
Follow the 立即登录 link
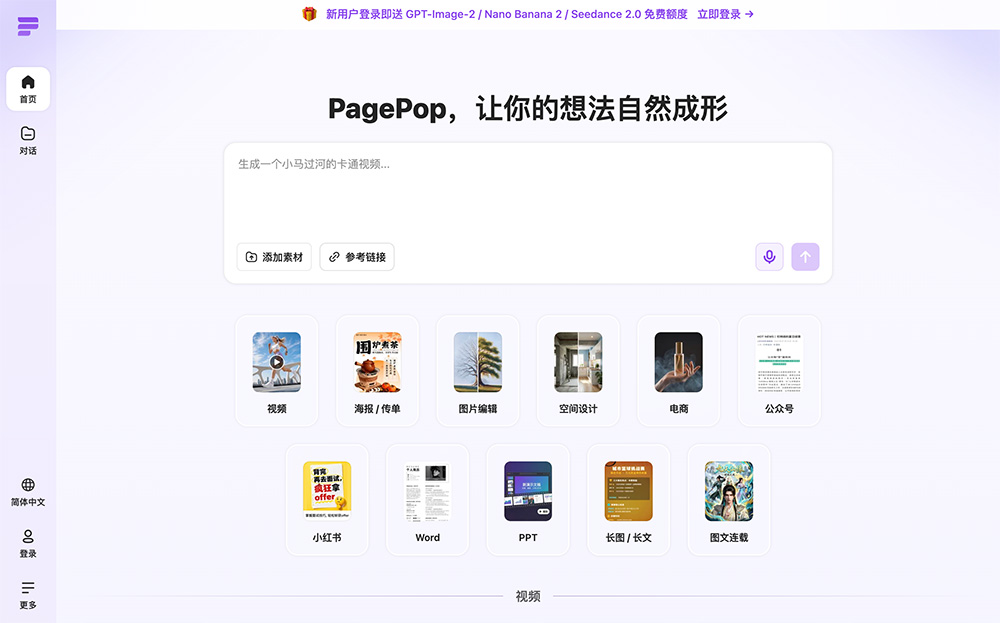click(x=725, y=14)
